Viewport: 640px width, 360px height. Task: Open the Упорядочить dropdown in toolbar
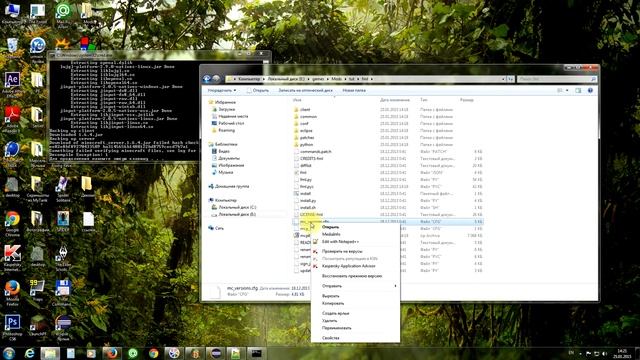(x=222, y=90)
